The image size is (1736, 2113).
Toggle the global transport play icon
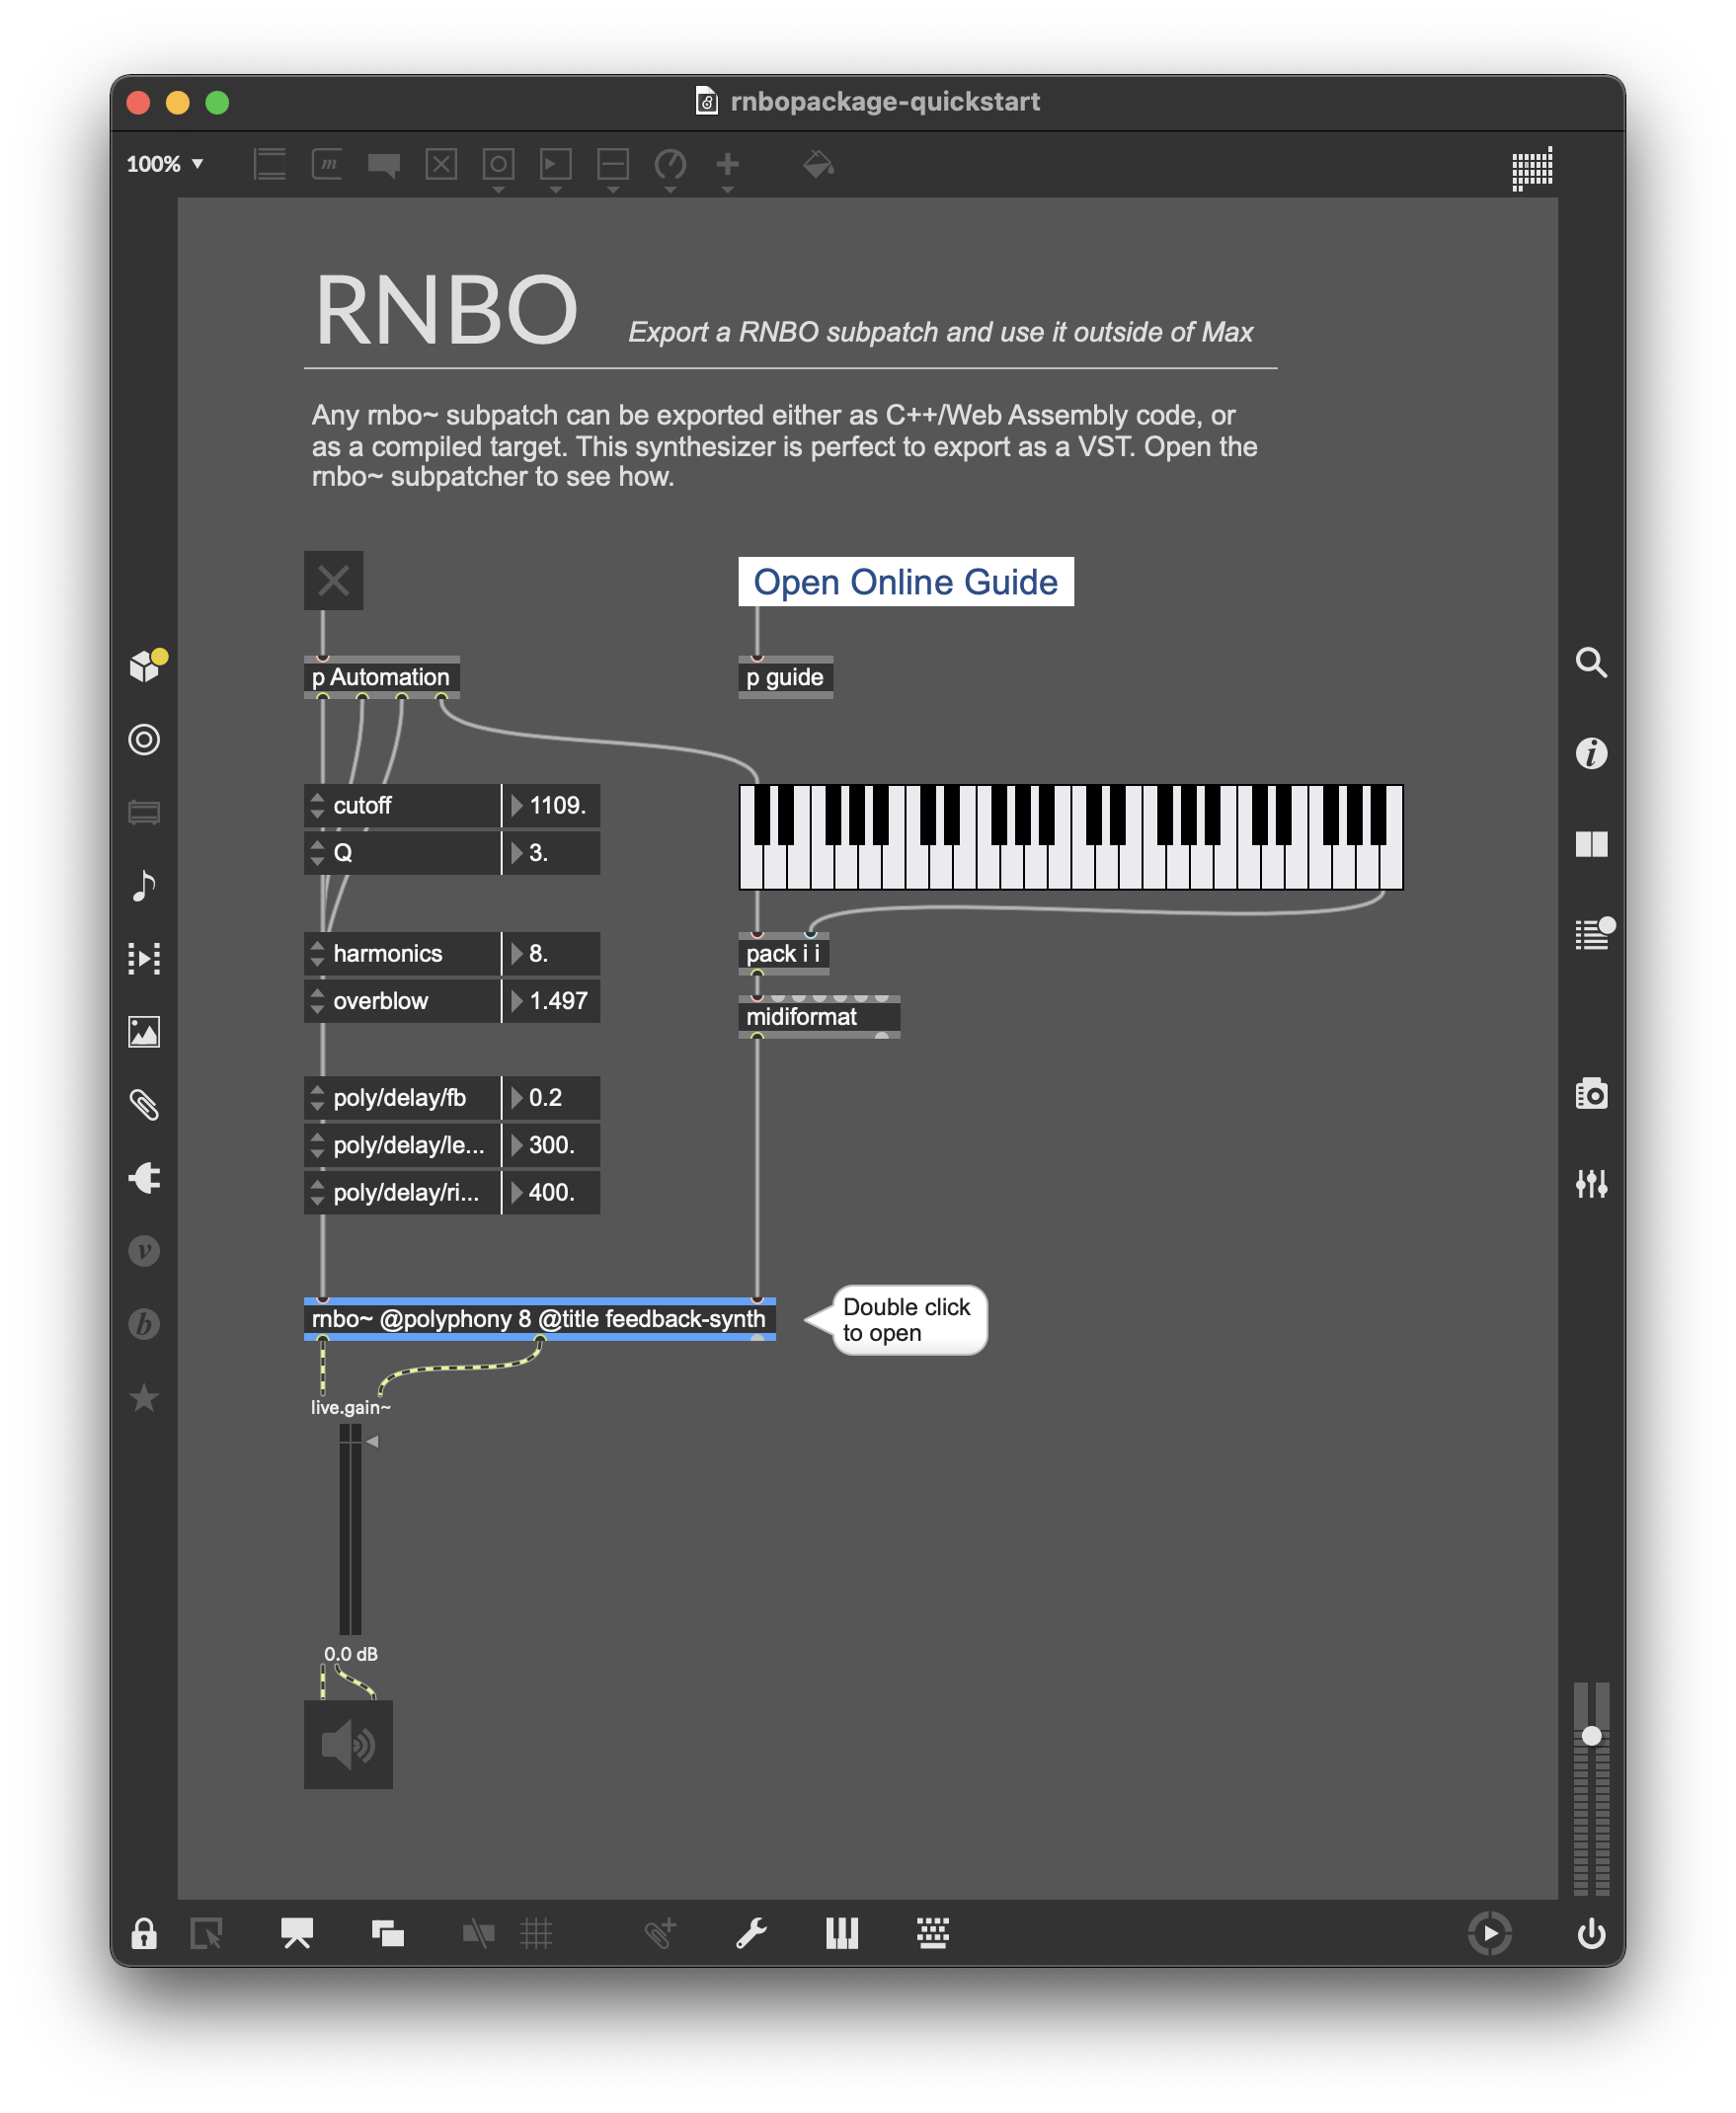pos(1489,1933)
